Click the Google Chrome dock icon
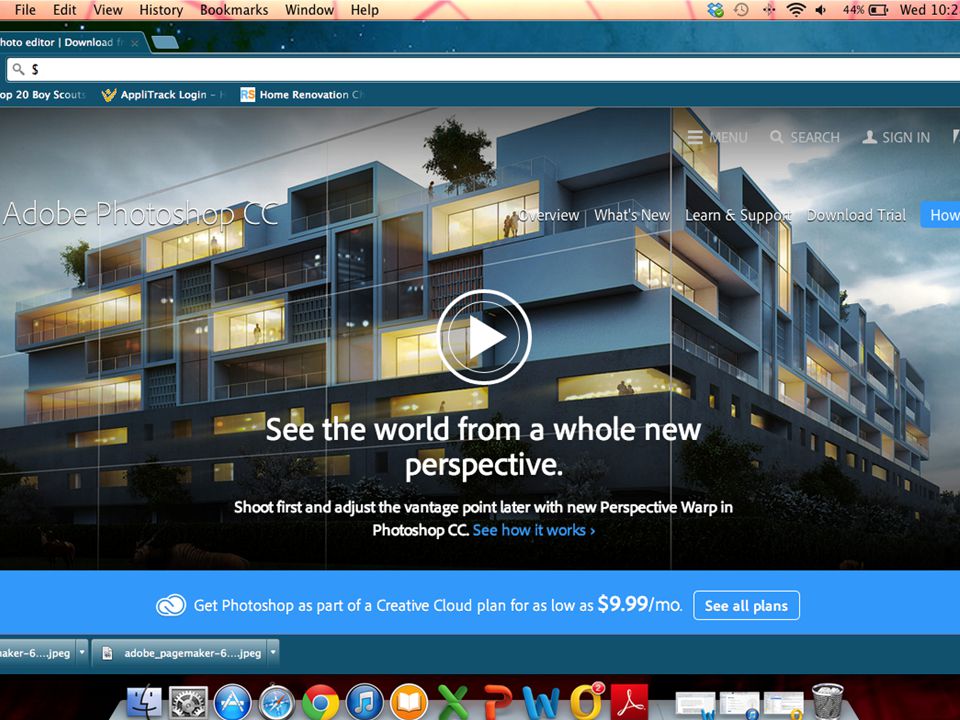 tap(321, 702)
